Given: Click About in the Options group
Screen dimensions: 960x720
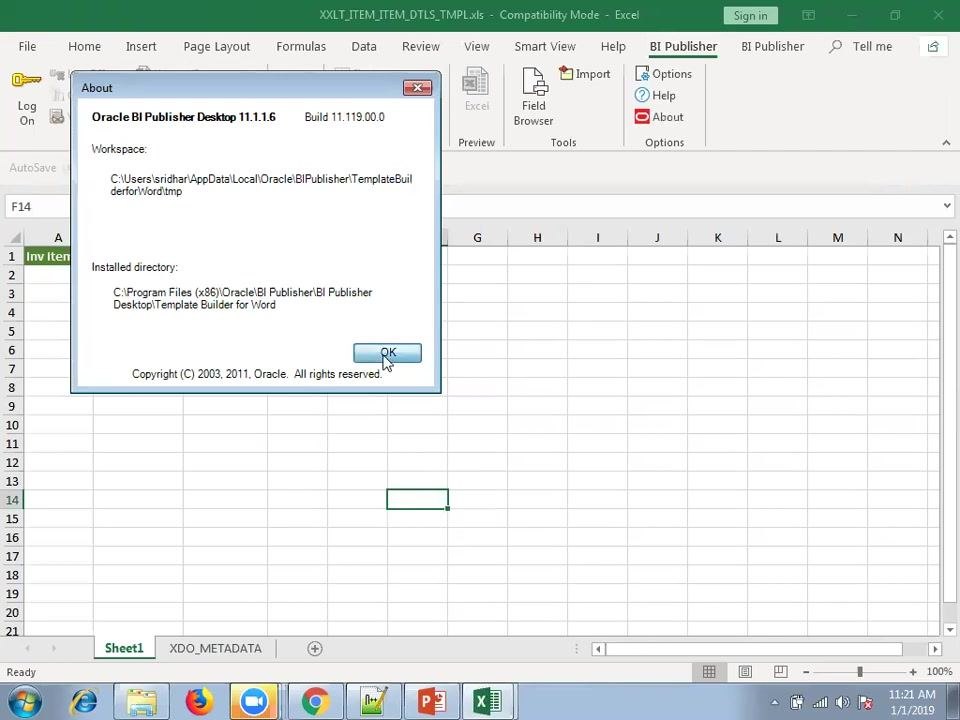Looking at the screenshot, I should coord(659,117).
